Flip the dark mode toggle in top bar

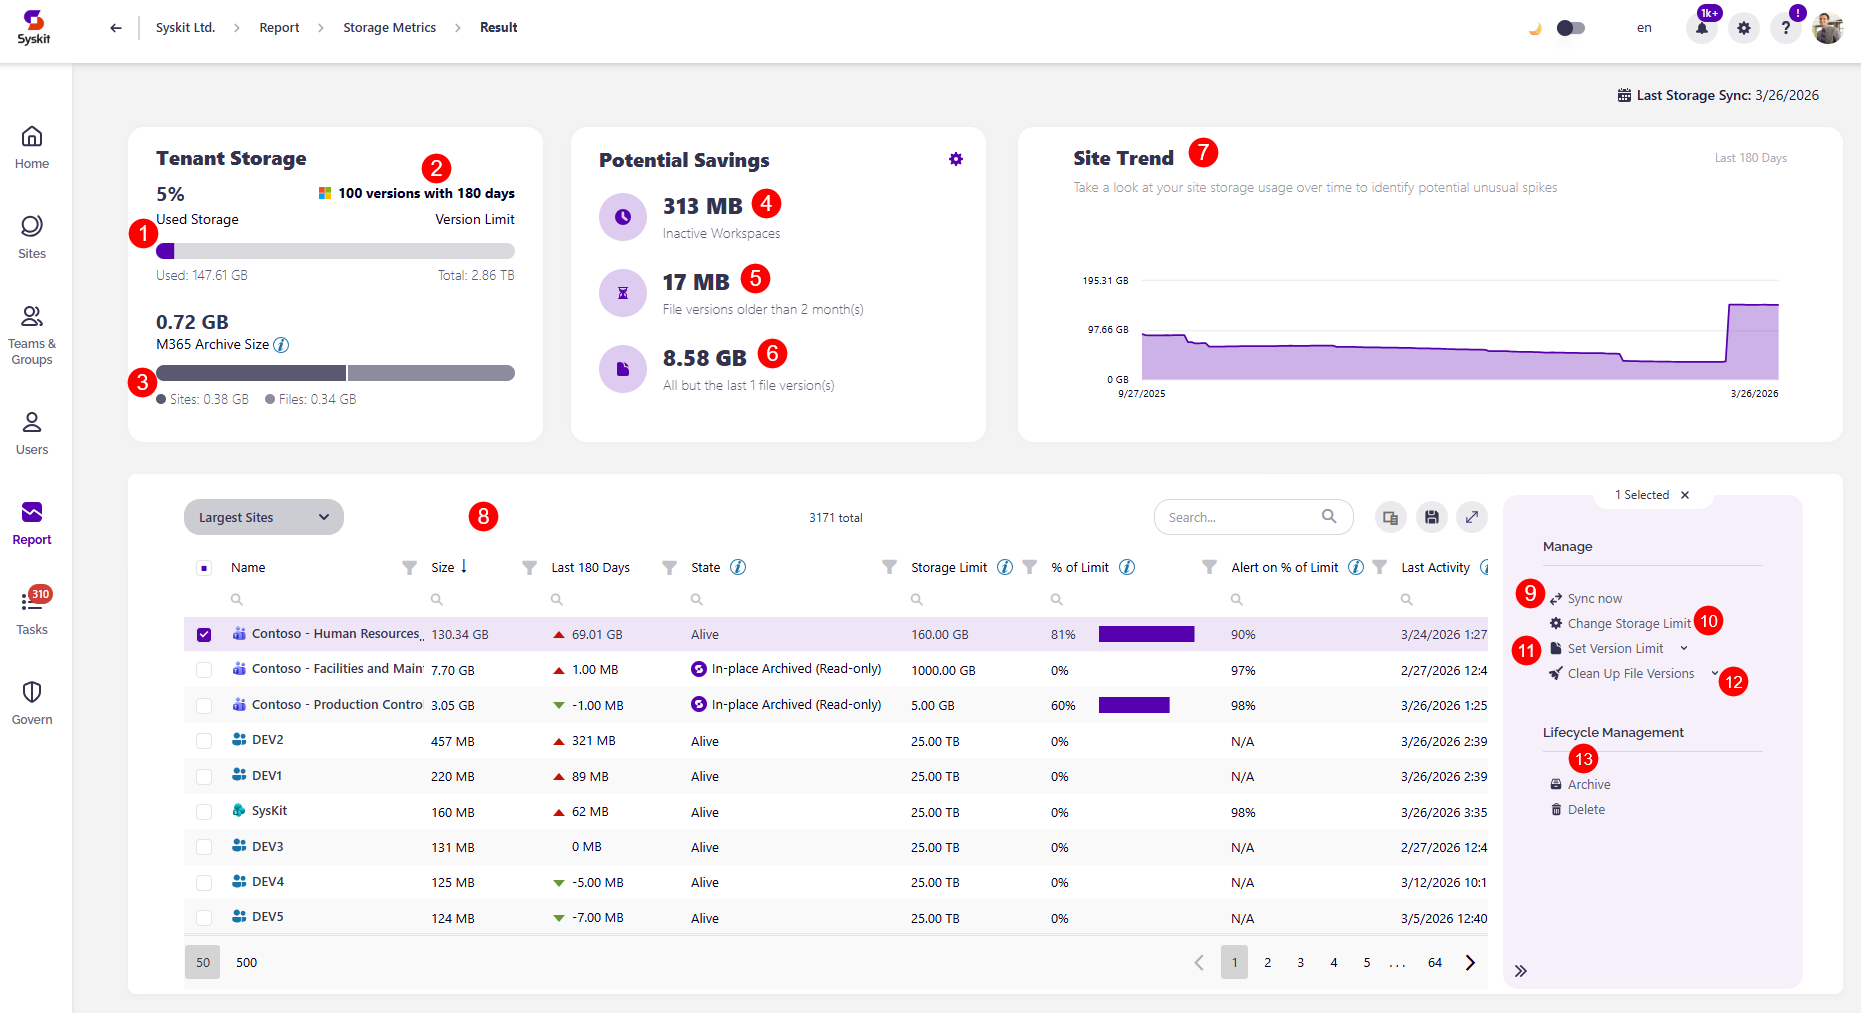point(1570,28)
